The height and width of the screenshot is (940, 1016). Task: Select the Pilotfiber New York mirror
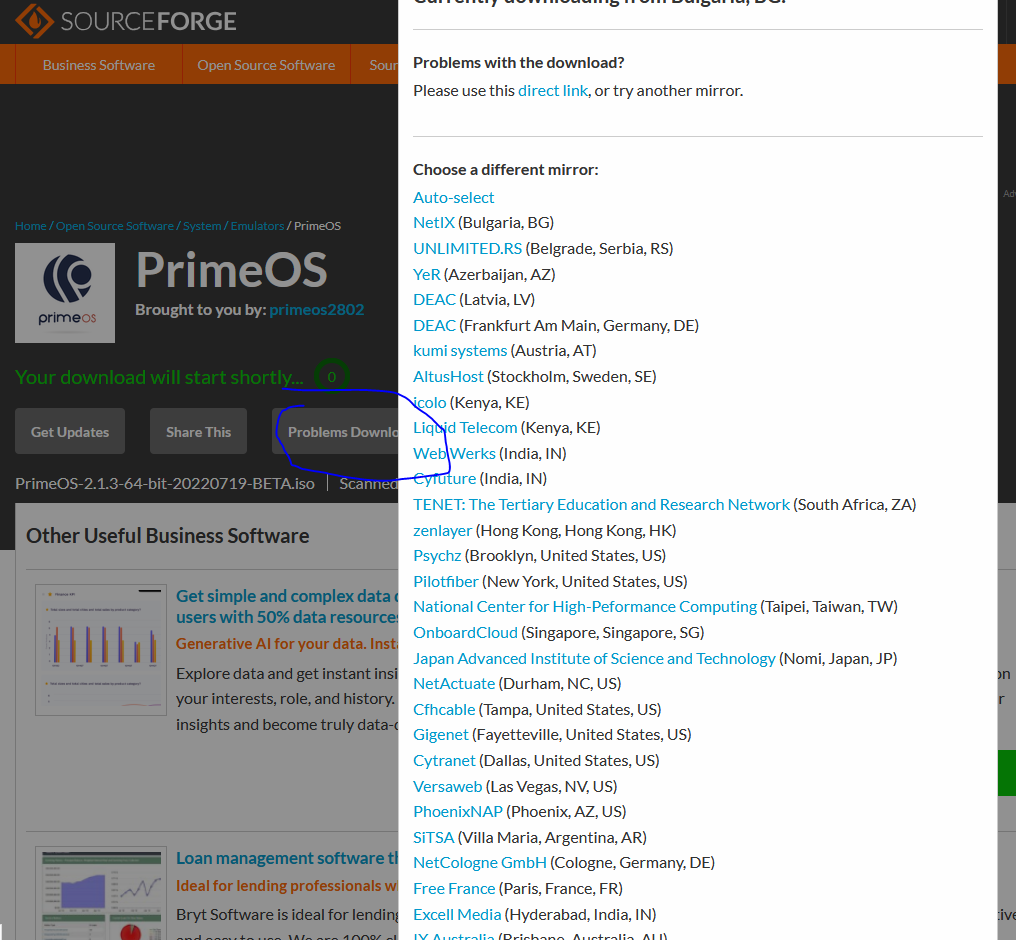tap(446, 582)
